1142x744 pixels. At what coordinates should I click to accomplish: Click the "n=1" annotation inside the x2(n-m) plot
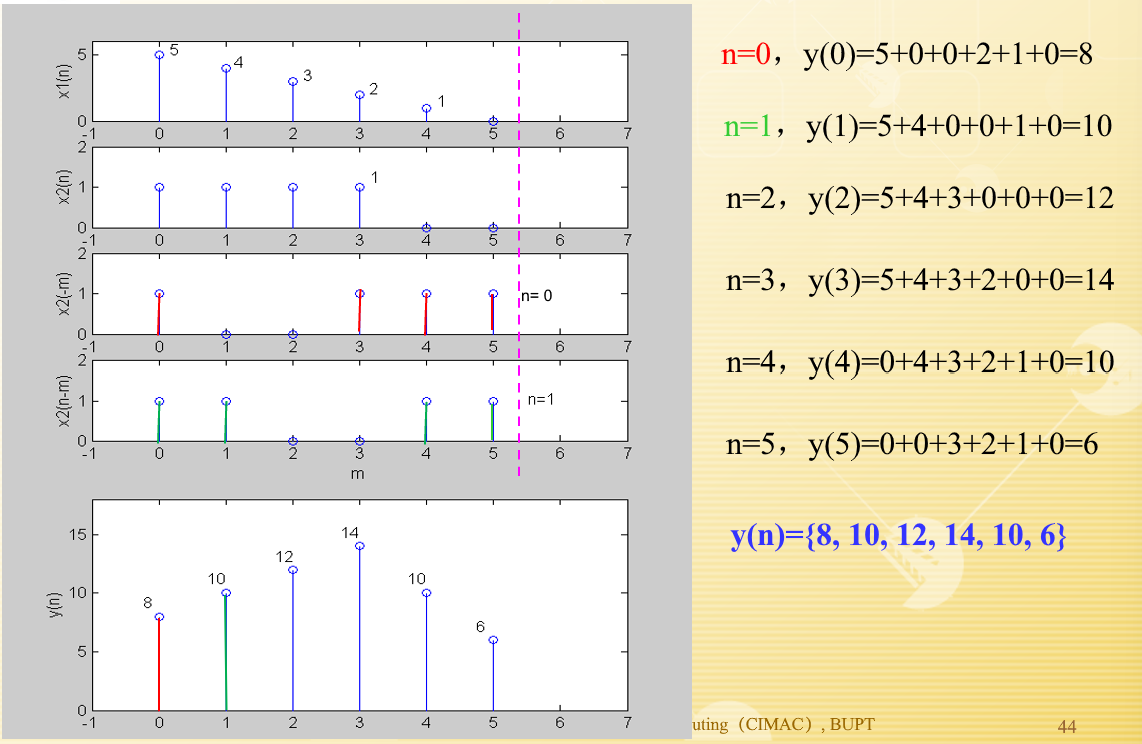pyautogui.click(x=540, y=399)
